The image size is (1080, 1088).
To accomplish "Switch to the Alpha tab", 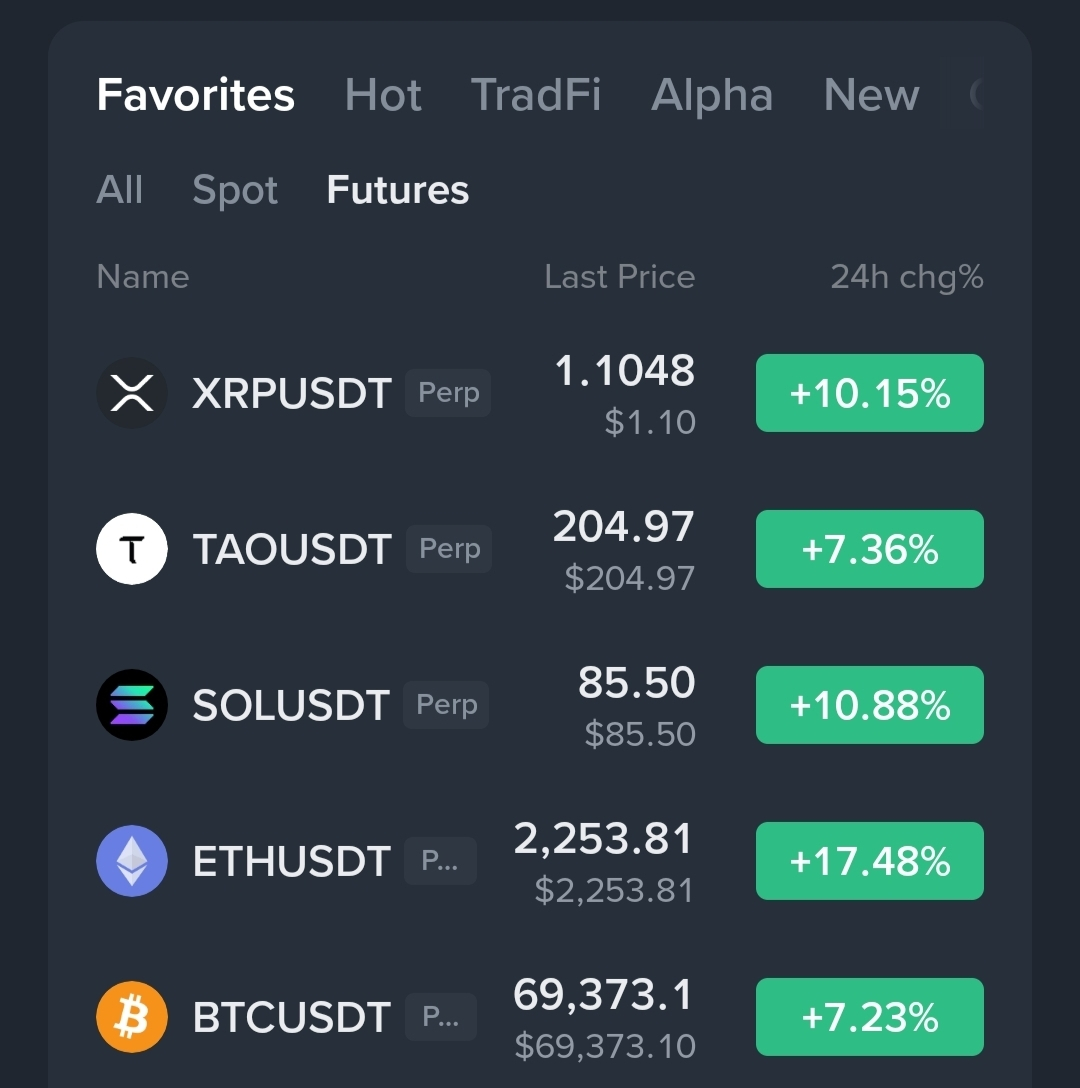I will point(712,94).
